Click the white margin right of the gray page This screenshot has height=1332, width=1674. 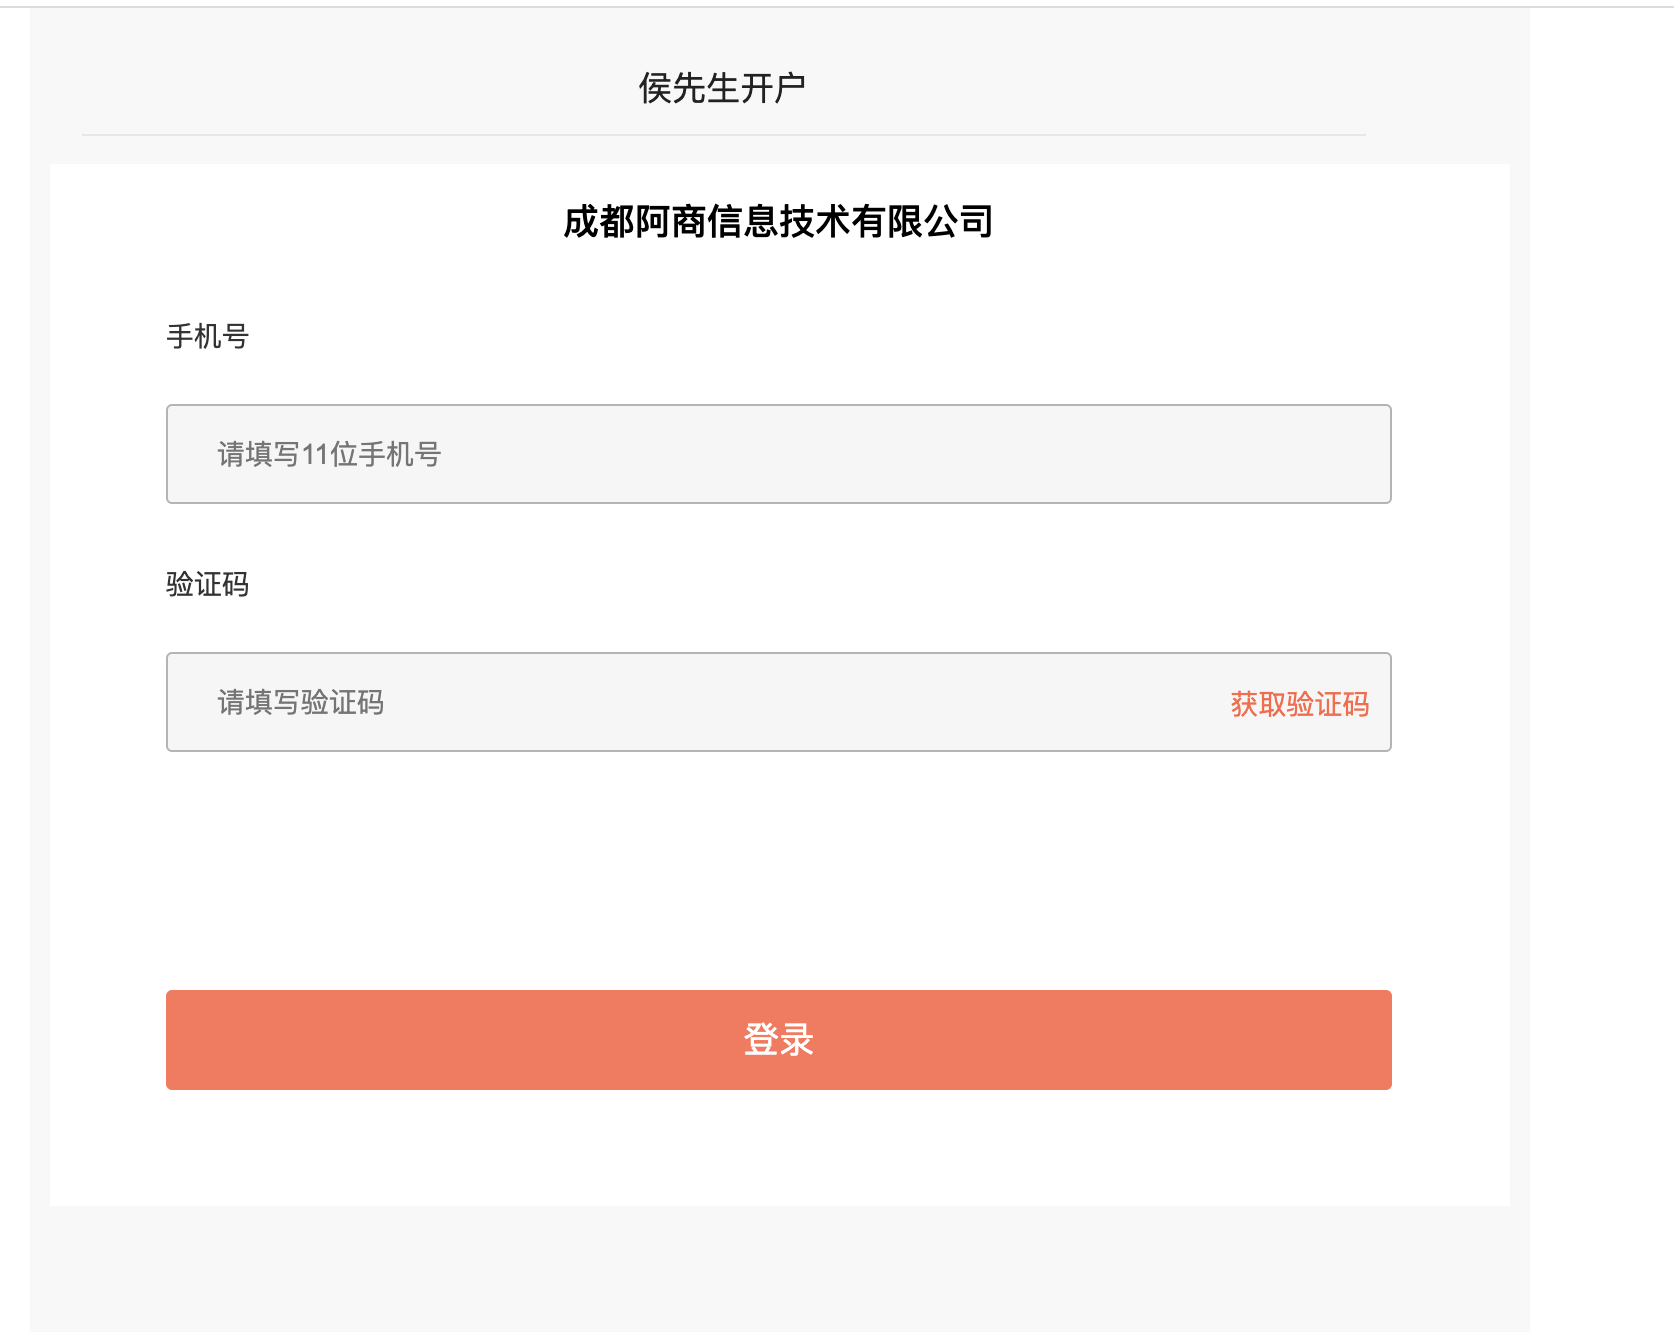(x=1602, y=670)
